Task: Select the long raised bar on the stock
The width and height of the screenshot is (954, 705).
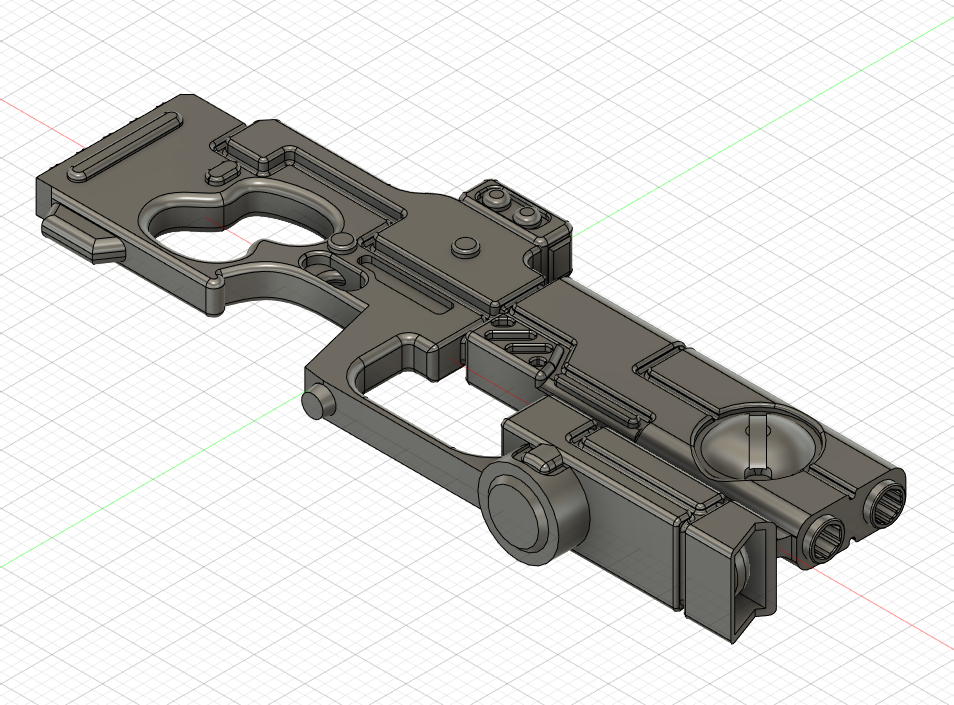Action: [125, 146]
